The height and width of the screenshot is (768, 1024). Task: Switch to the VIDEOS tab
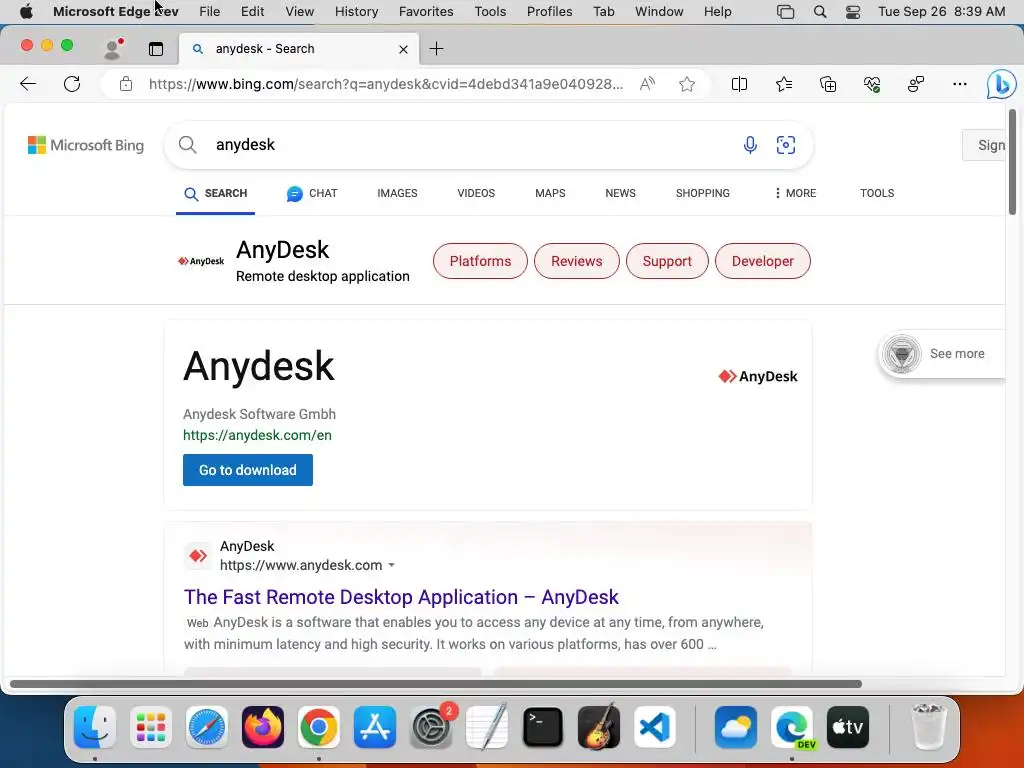(476, 193)
